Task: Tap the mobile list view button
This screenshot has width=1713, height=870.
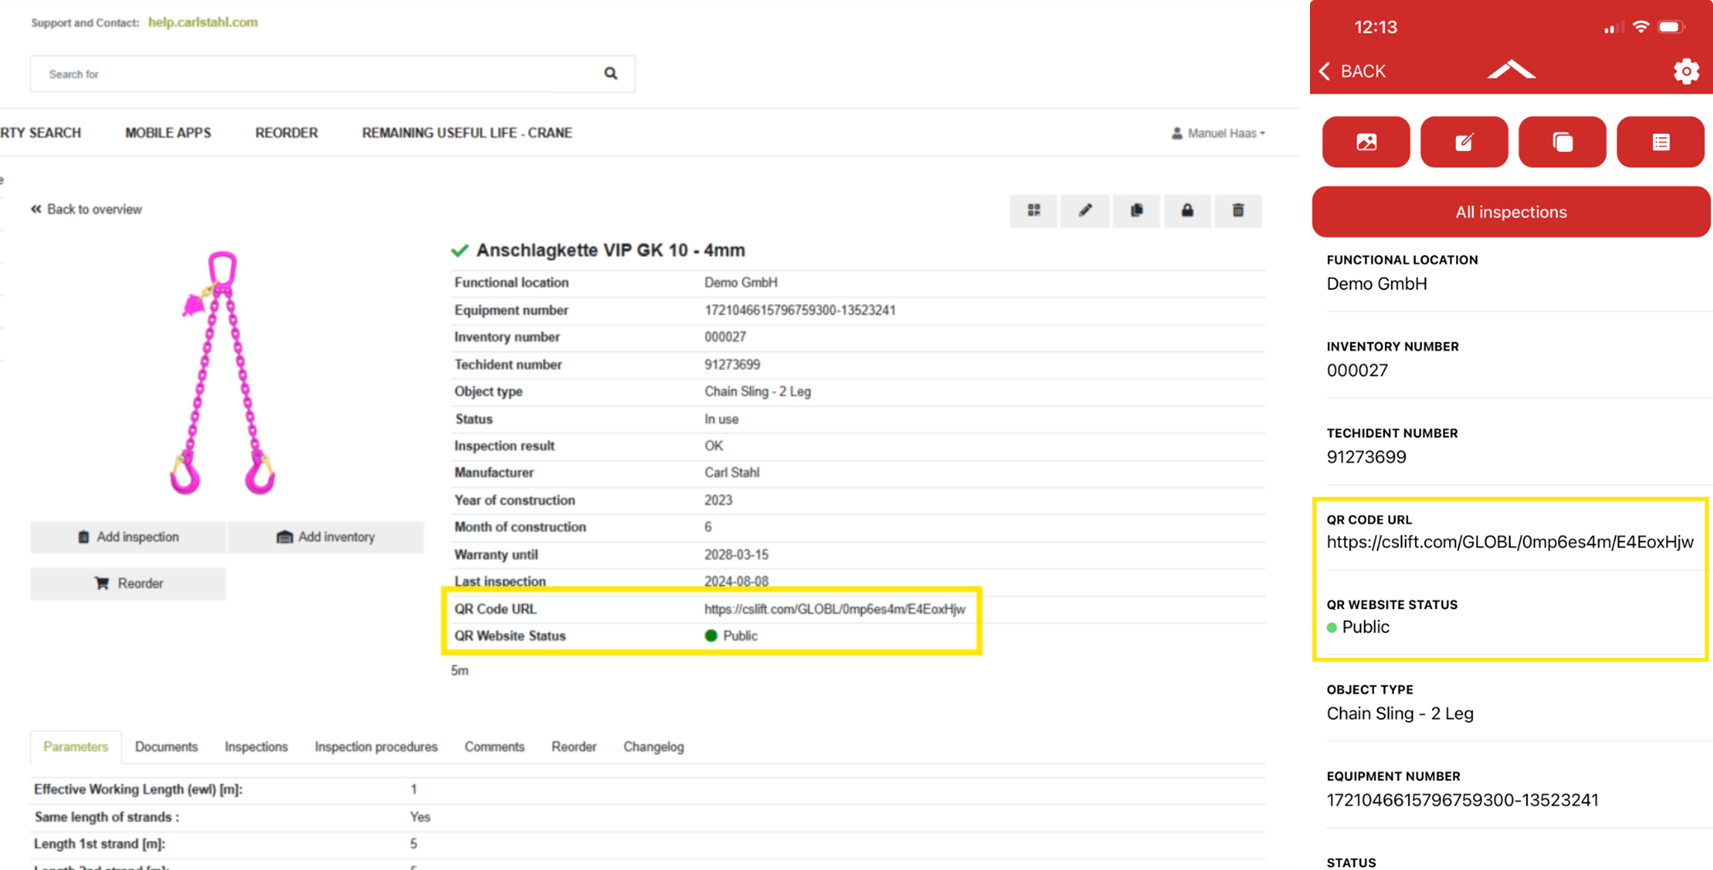Action: [1660, 142]
